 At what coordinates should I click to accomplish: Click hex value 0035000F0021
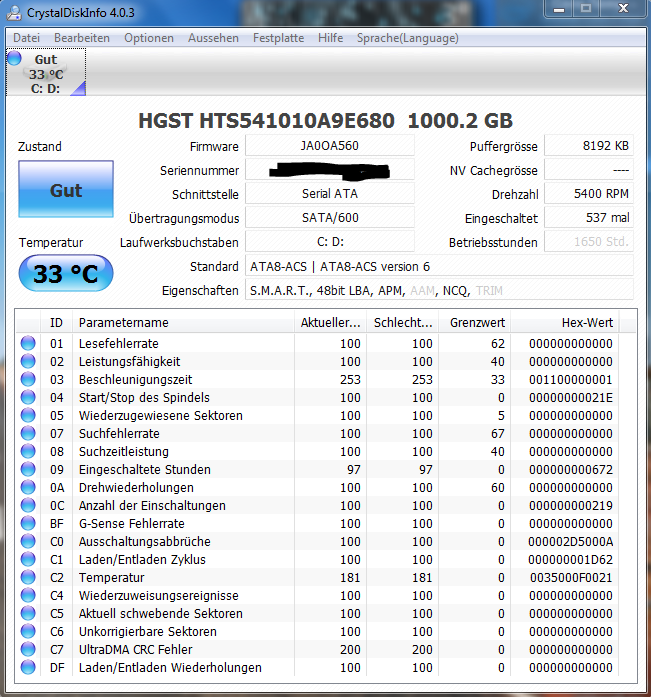click(x=571, y=577)
